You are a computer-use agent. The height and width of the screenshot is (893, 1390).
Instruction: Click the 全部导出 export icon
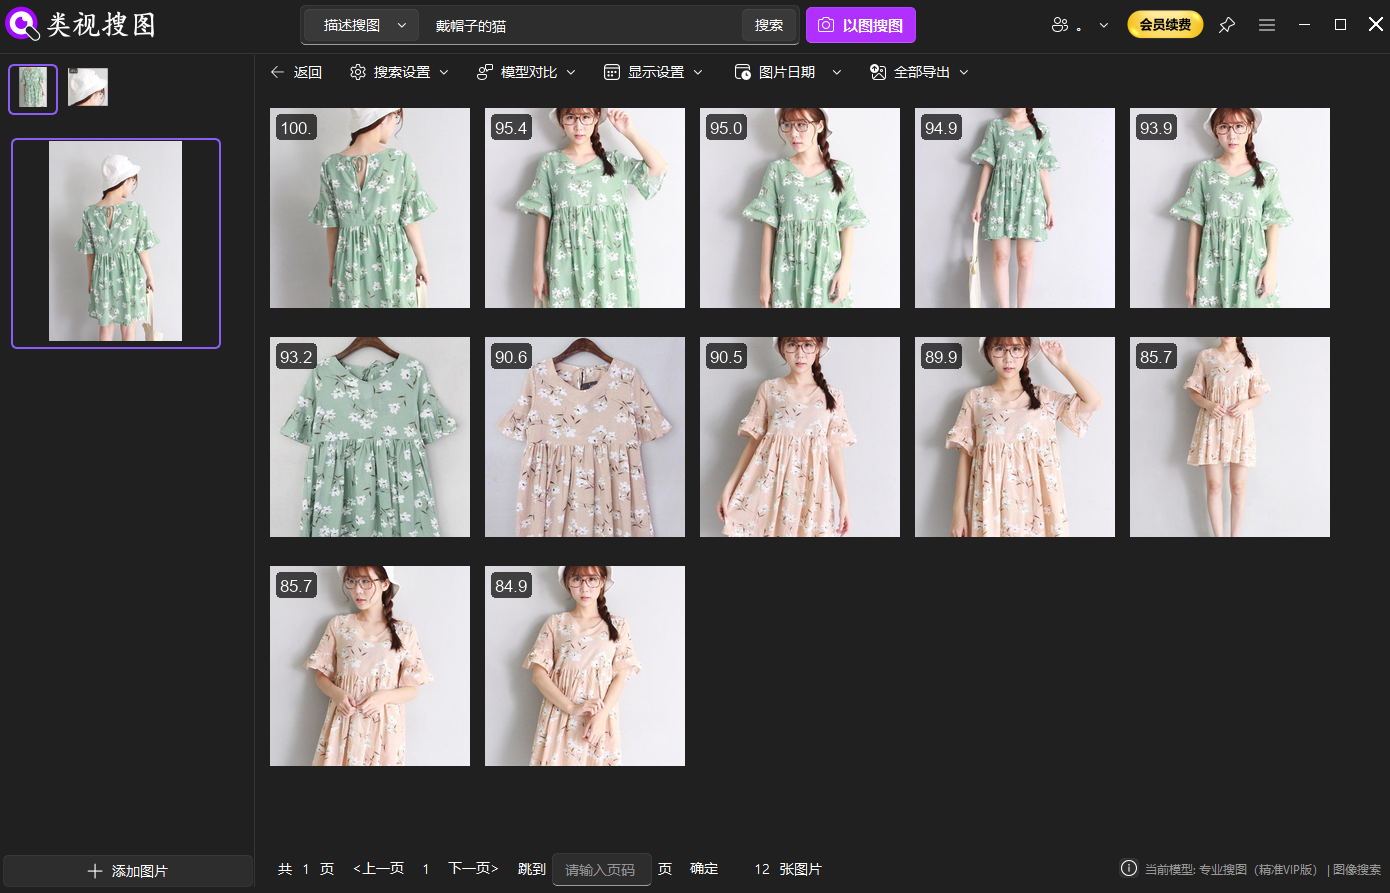(x=877, y=72)
